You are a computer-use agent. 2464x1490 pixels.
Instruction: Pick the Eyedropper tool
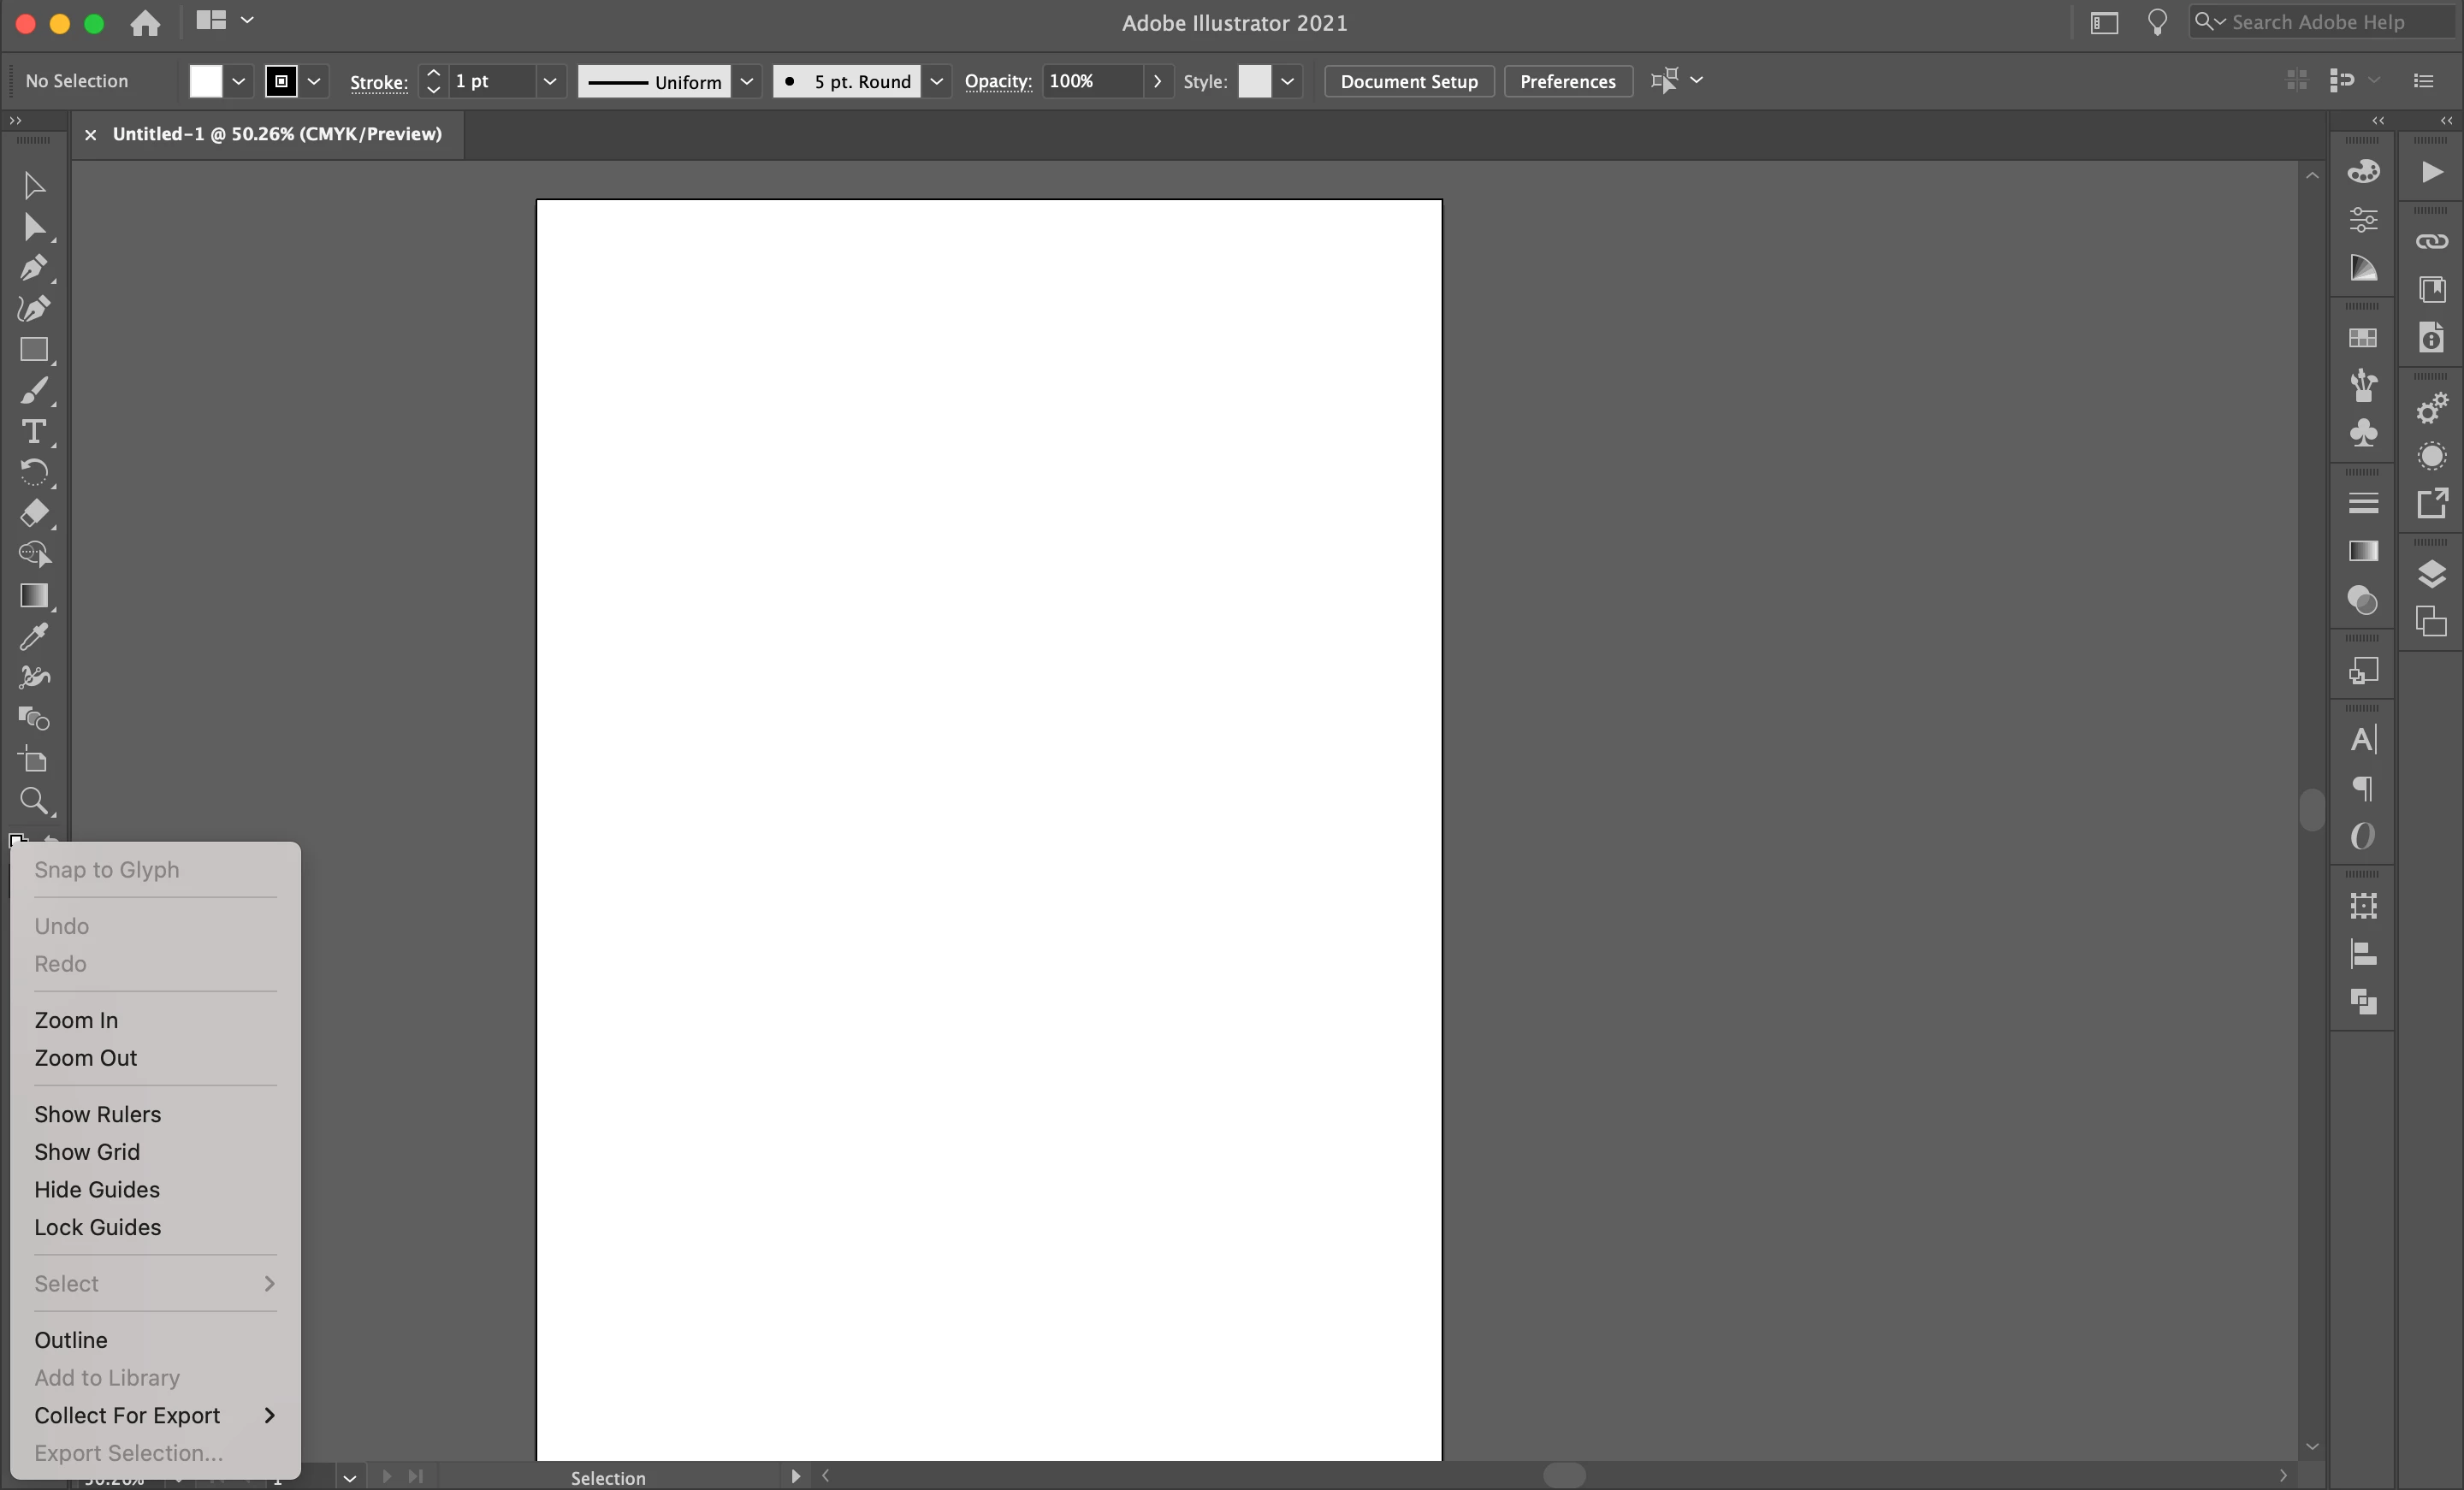pos(33,637)
